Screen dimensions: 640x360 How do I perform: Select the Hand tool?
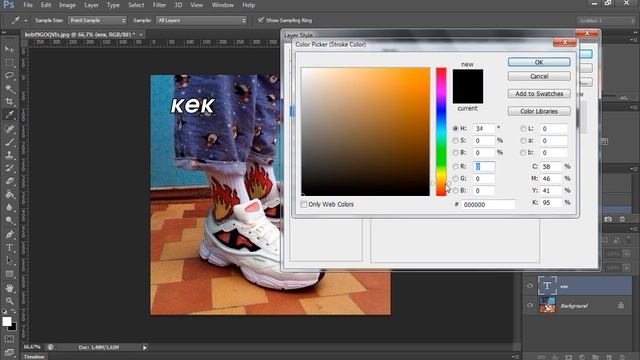(x=9, y=288)
